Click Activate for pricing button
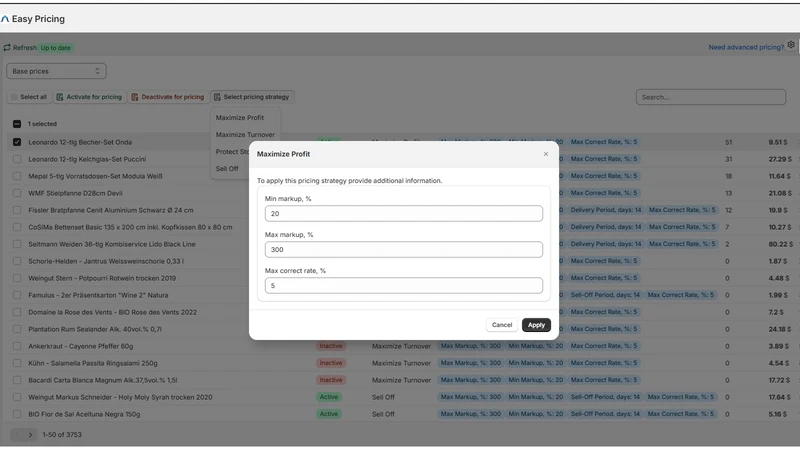Viewport: 800px width, 450px height. click(89, 97)
